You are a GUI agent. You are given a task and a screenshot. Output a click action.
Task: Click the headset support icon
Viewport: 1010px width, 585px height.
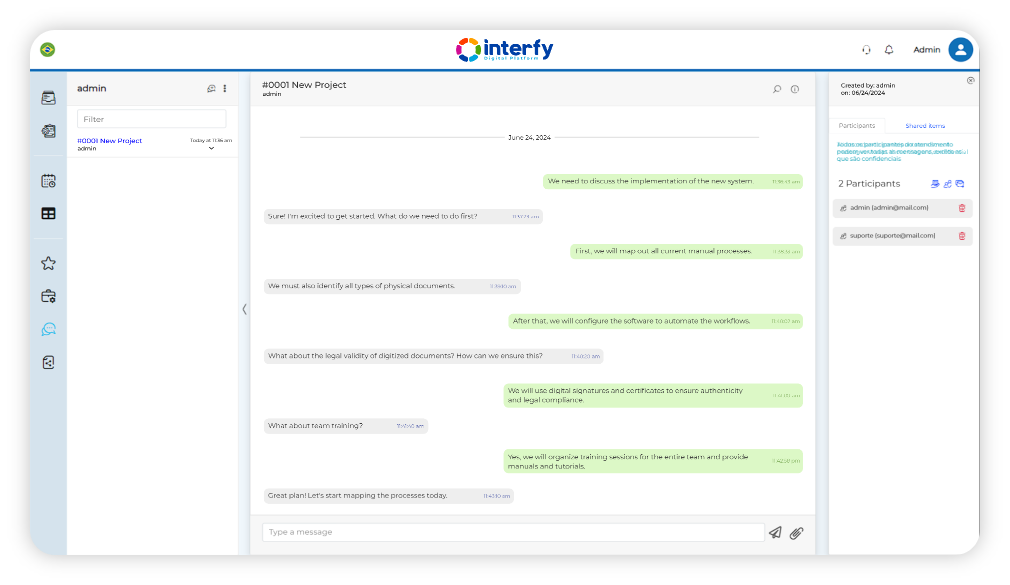tap(866, 50)
